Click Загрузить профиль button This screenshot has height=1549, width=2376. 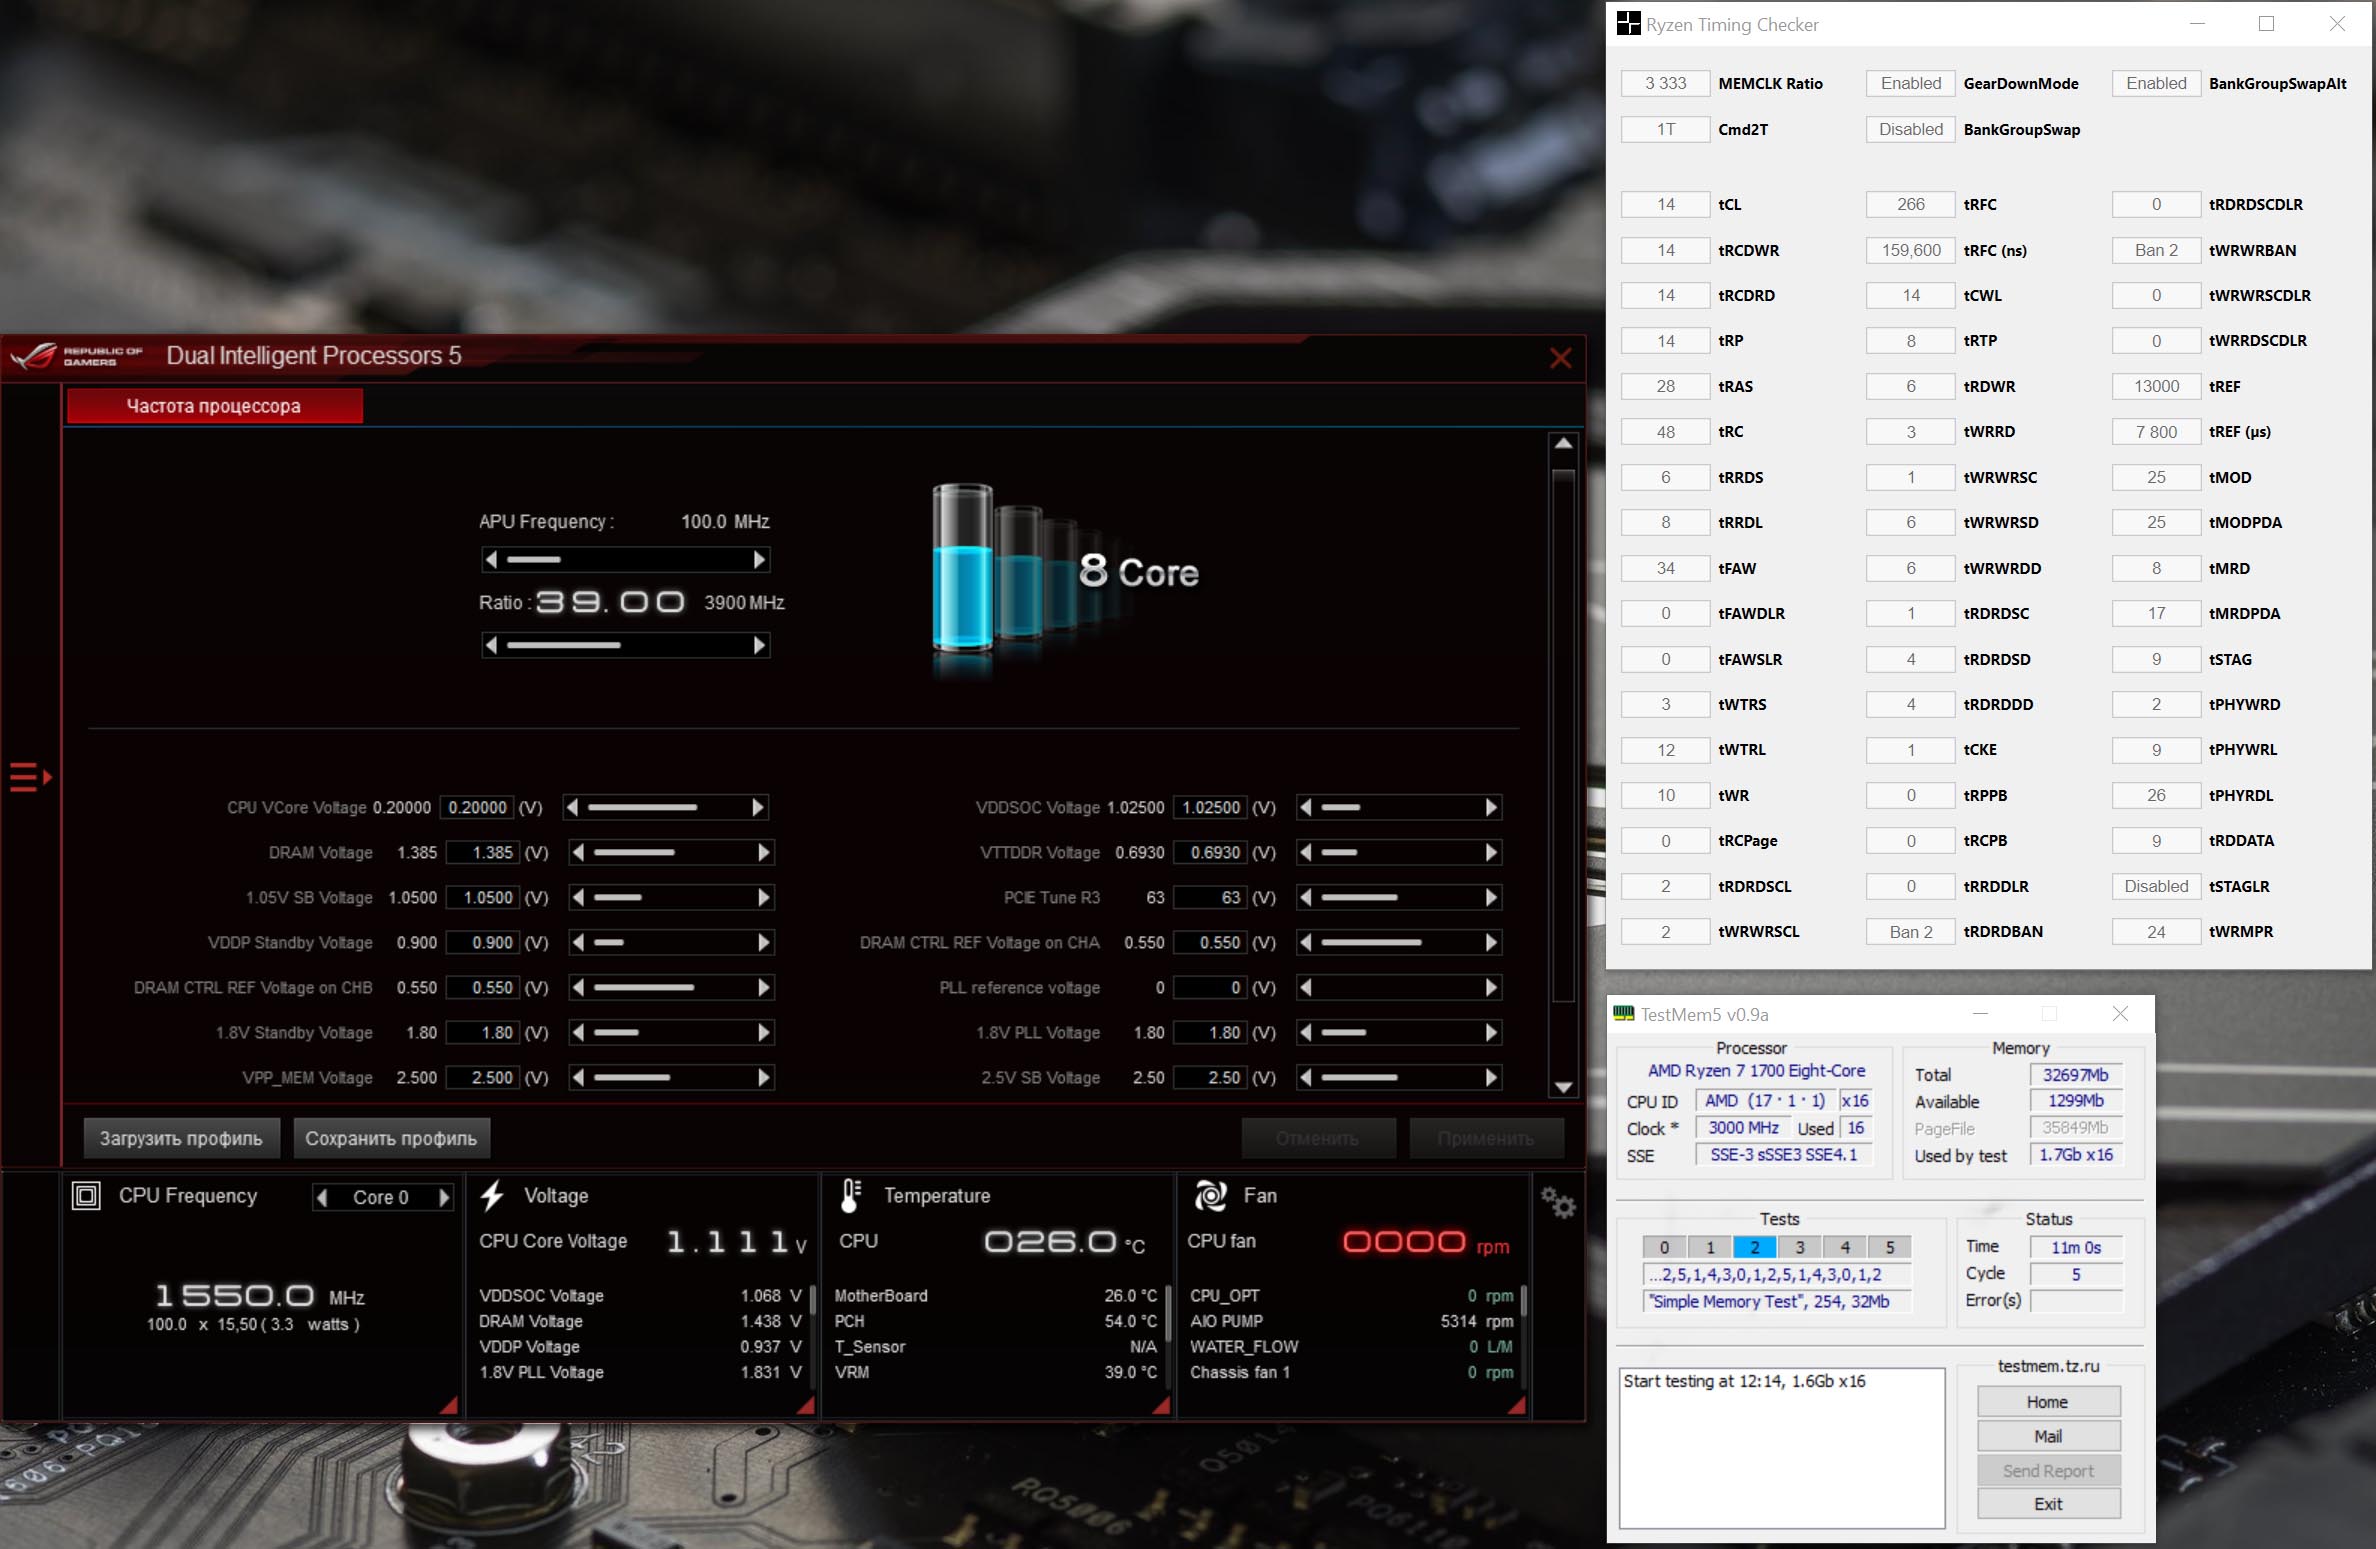(181, 1138)
